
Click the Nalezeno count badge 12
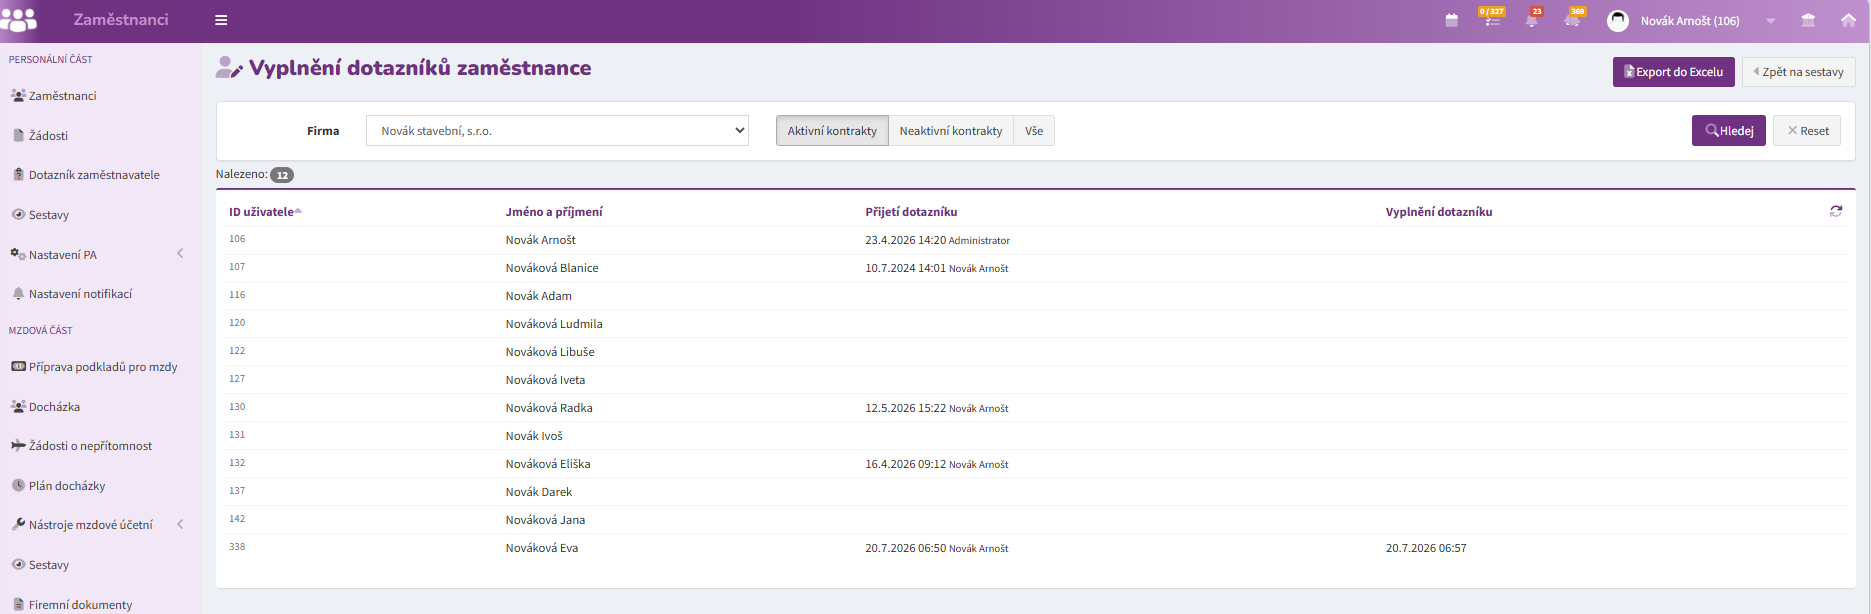(x=282, y=175)
